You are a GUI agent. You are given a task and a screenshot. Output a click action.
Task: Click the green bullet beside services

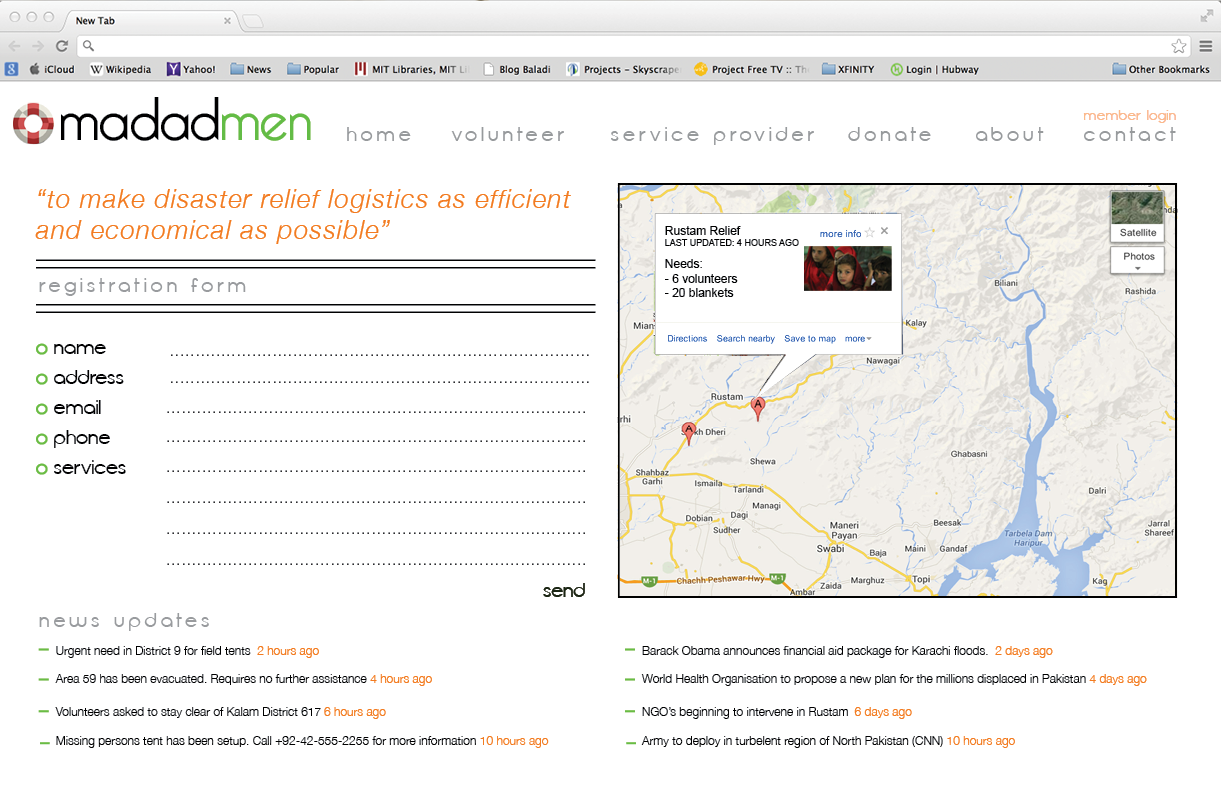pos(42,469)
